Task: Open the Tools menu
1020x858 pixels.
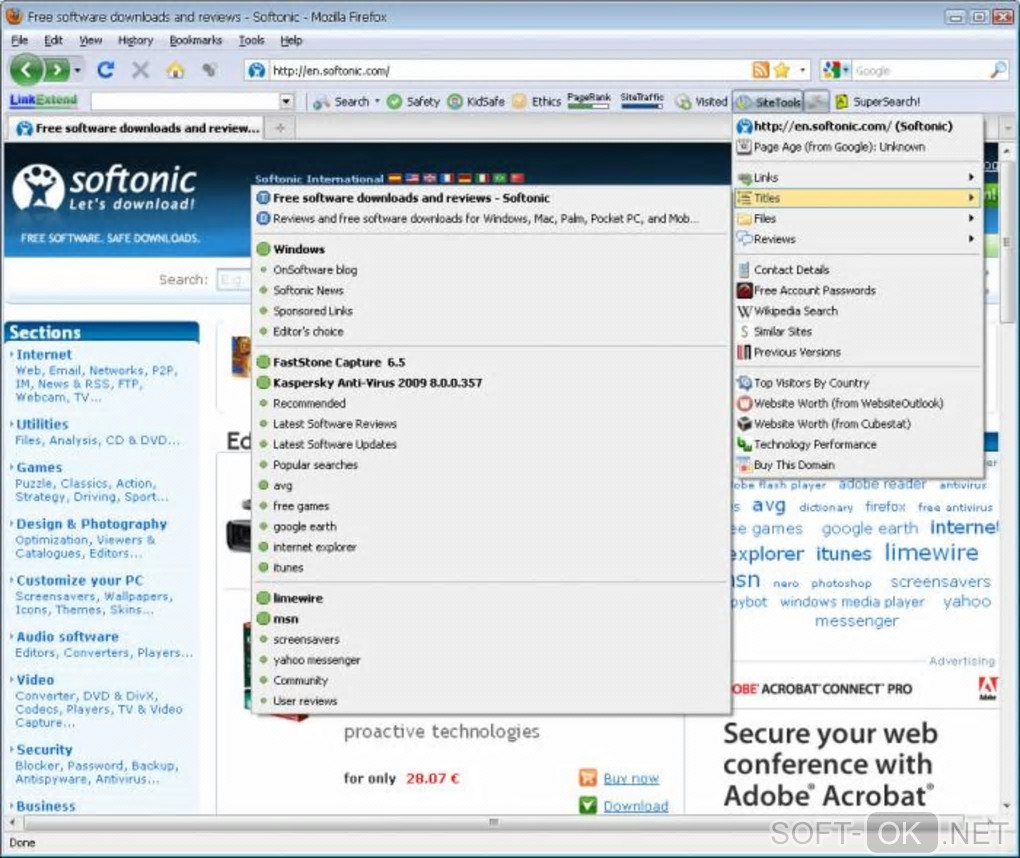Action: tap(251, 40)
